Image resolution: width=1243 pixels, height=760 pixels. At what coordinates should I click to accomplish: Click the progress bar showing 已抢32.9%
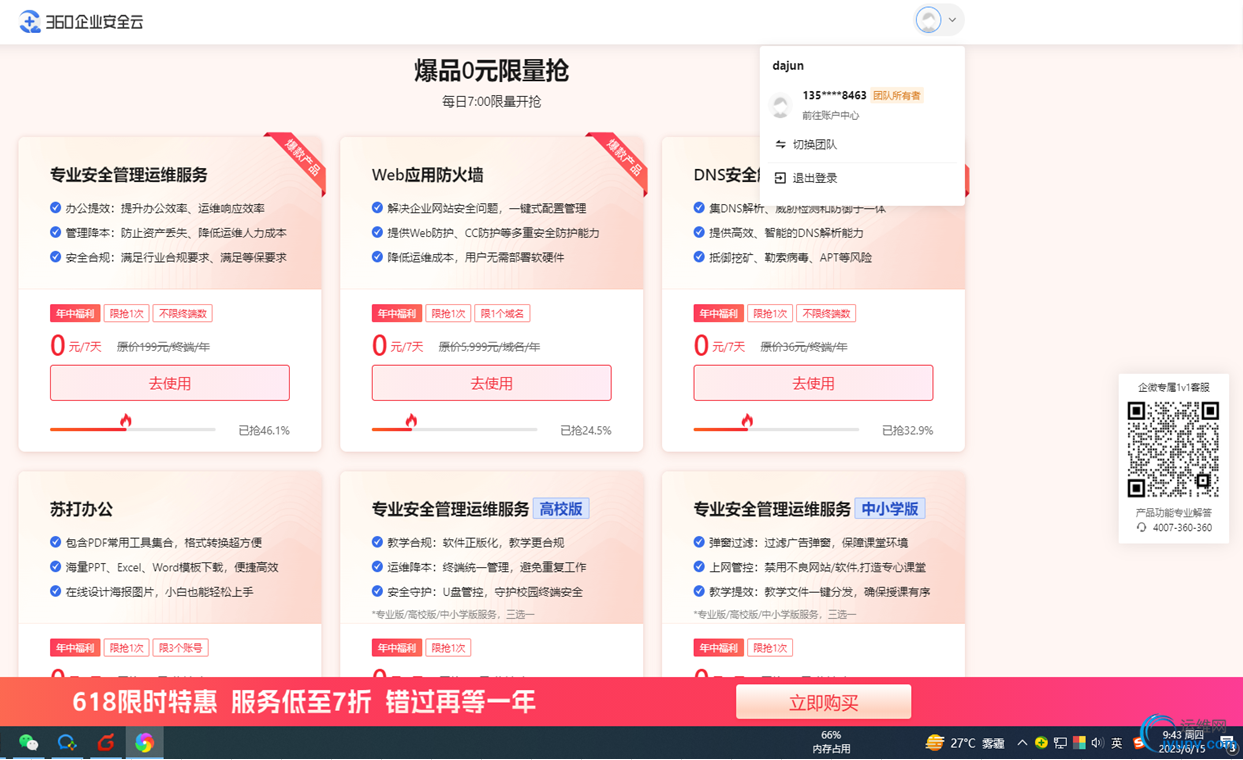(776, 429)
